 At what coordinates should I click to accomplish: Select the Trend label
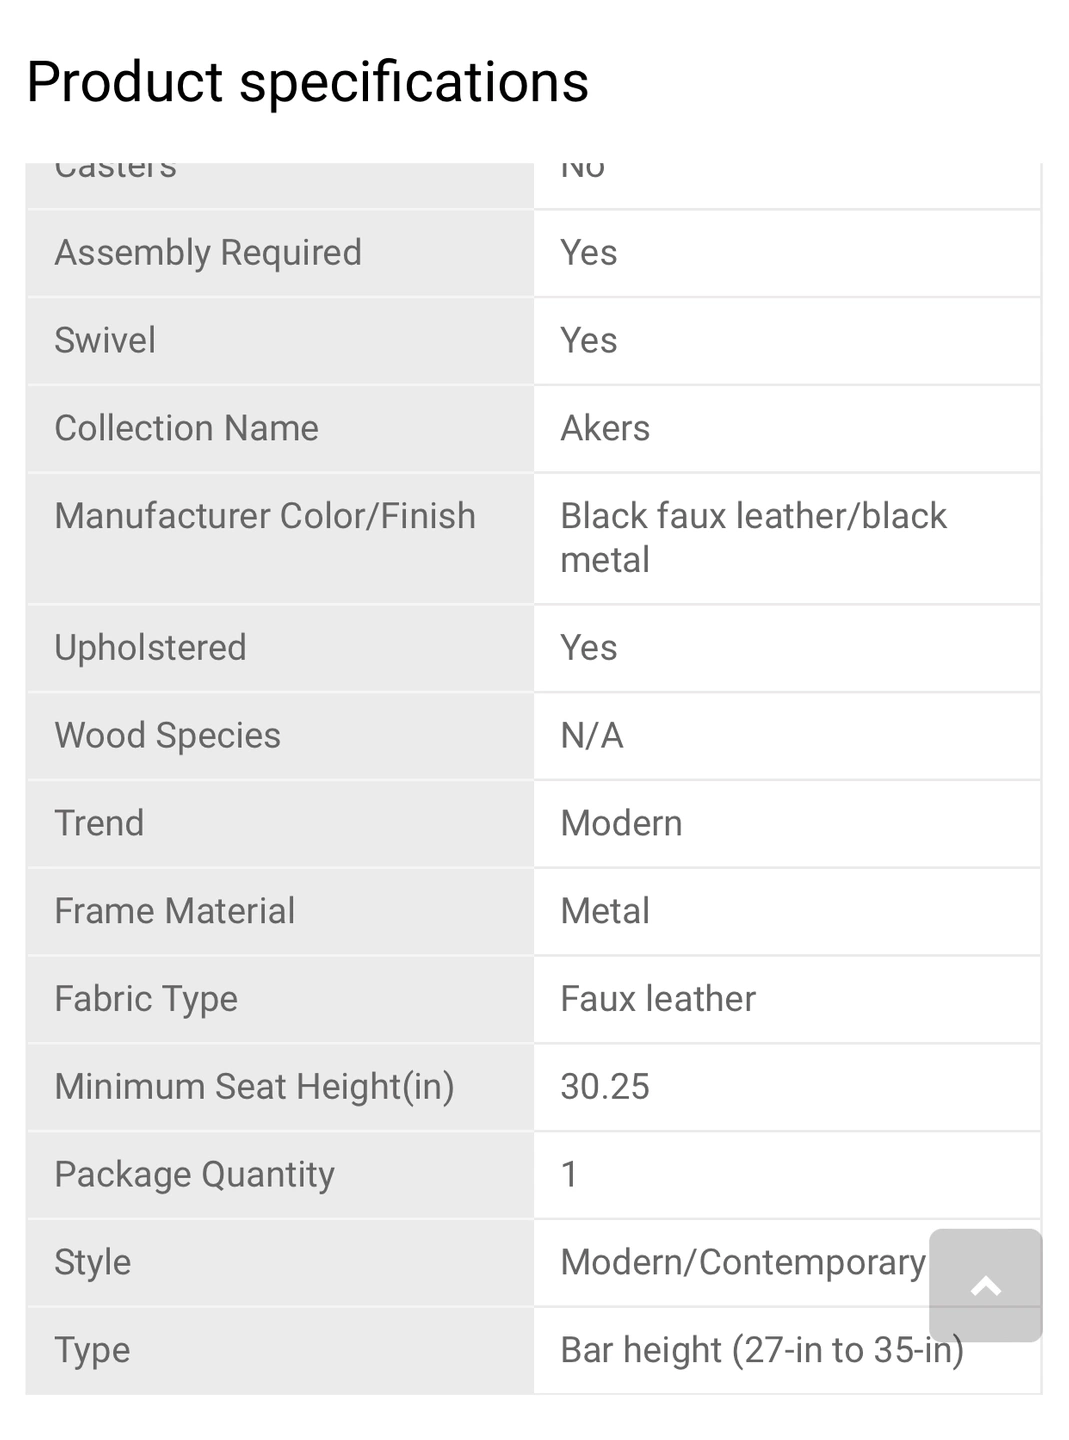tap(99, 824)
